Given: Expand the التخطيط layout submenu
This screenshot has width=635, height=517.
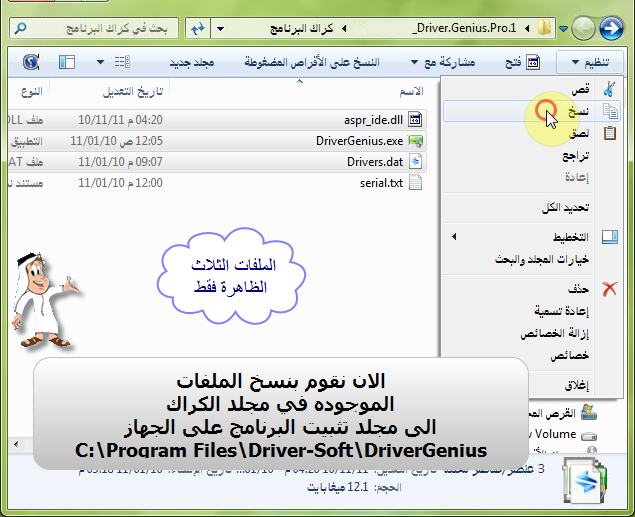Looking at the screenshot, I should coord(532,237).
